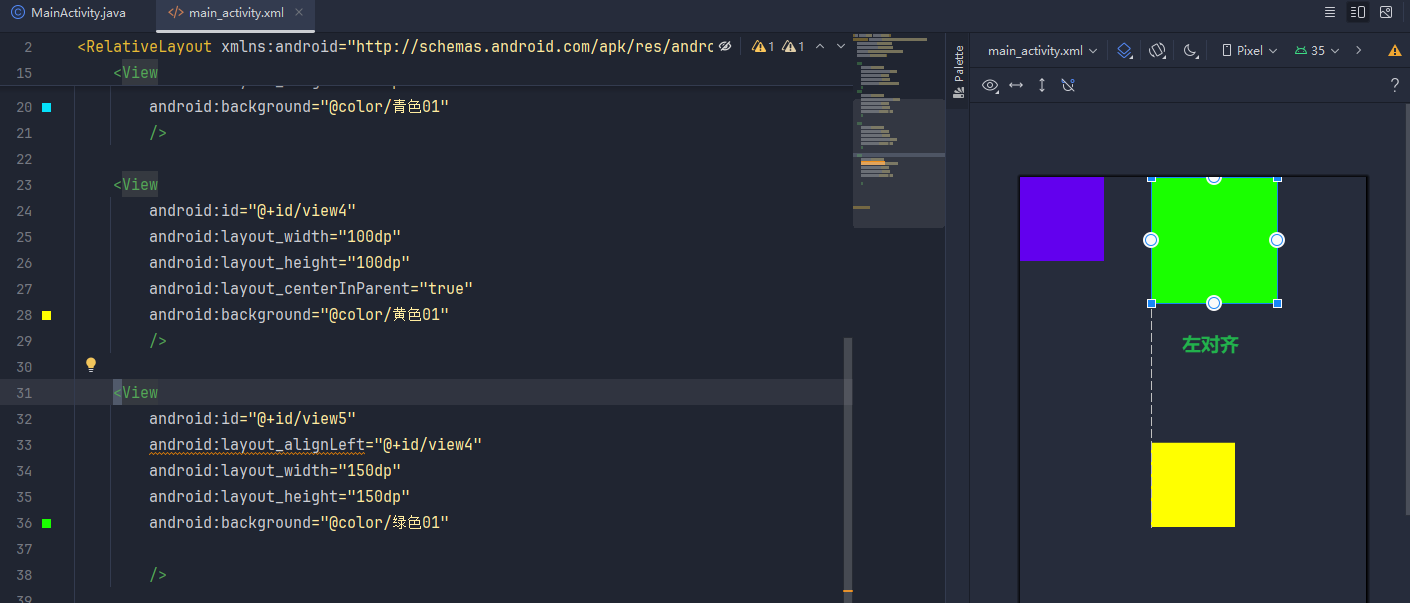Click layout_centerInParent attribute on line 27
The height and width of the screenshot is (603, 1410).
(x=310, y=289)
